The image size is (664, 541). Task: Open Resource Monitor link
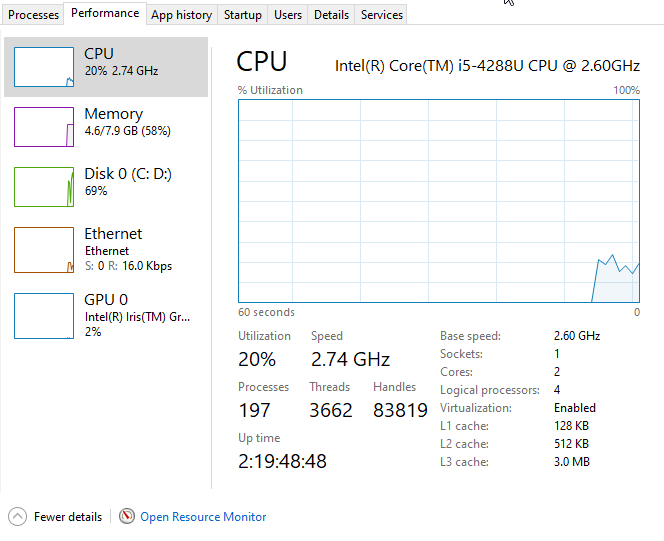pos(203,517)
